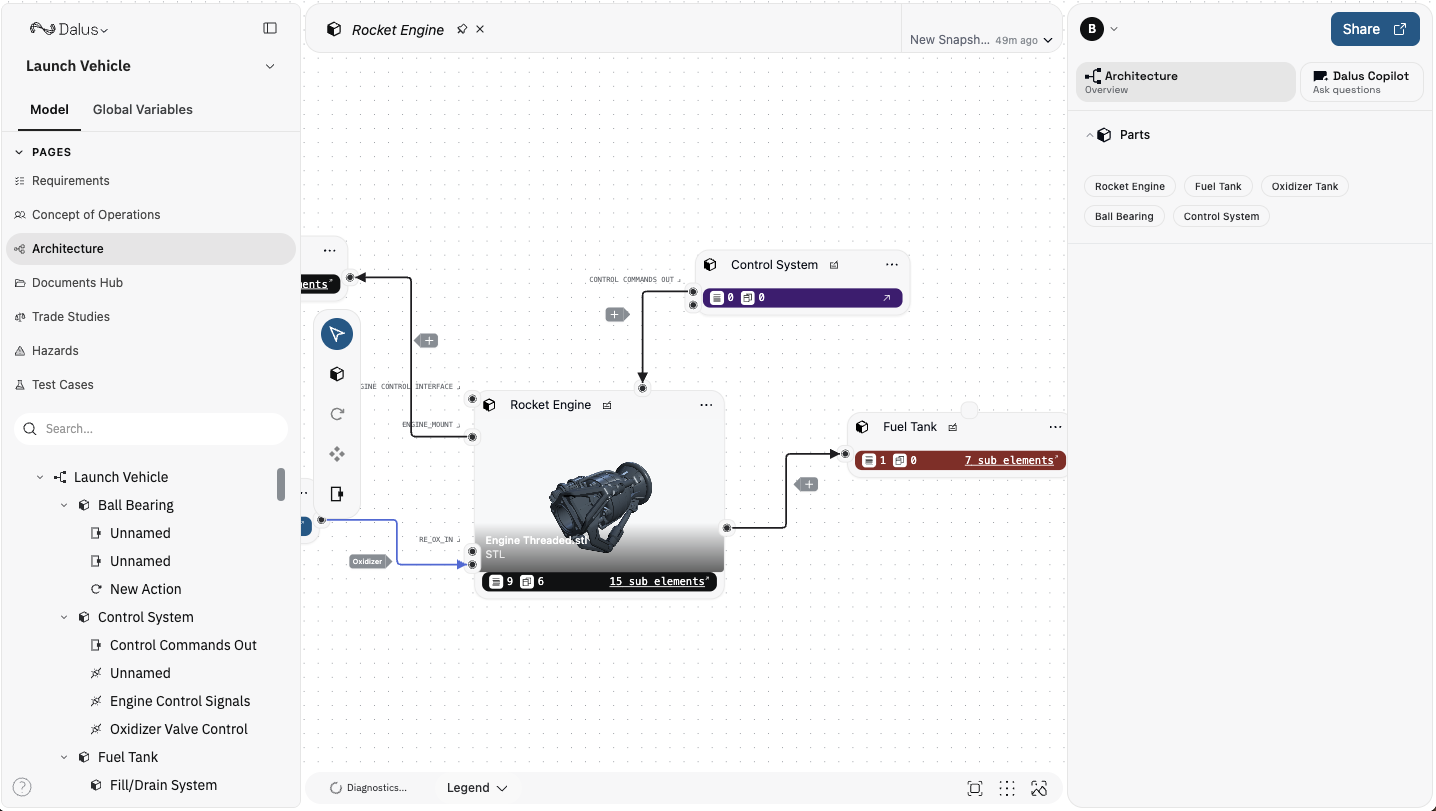Open the Requirements page

point(151,181)
